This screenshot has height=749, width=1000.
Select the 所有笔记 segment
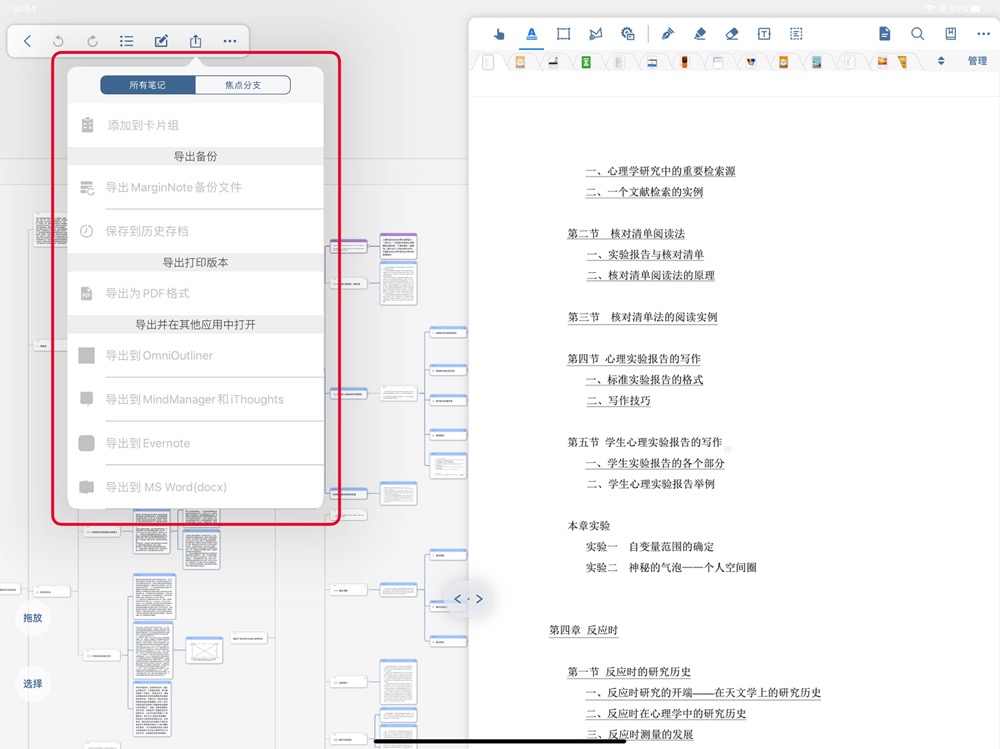[148, 84]
